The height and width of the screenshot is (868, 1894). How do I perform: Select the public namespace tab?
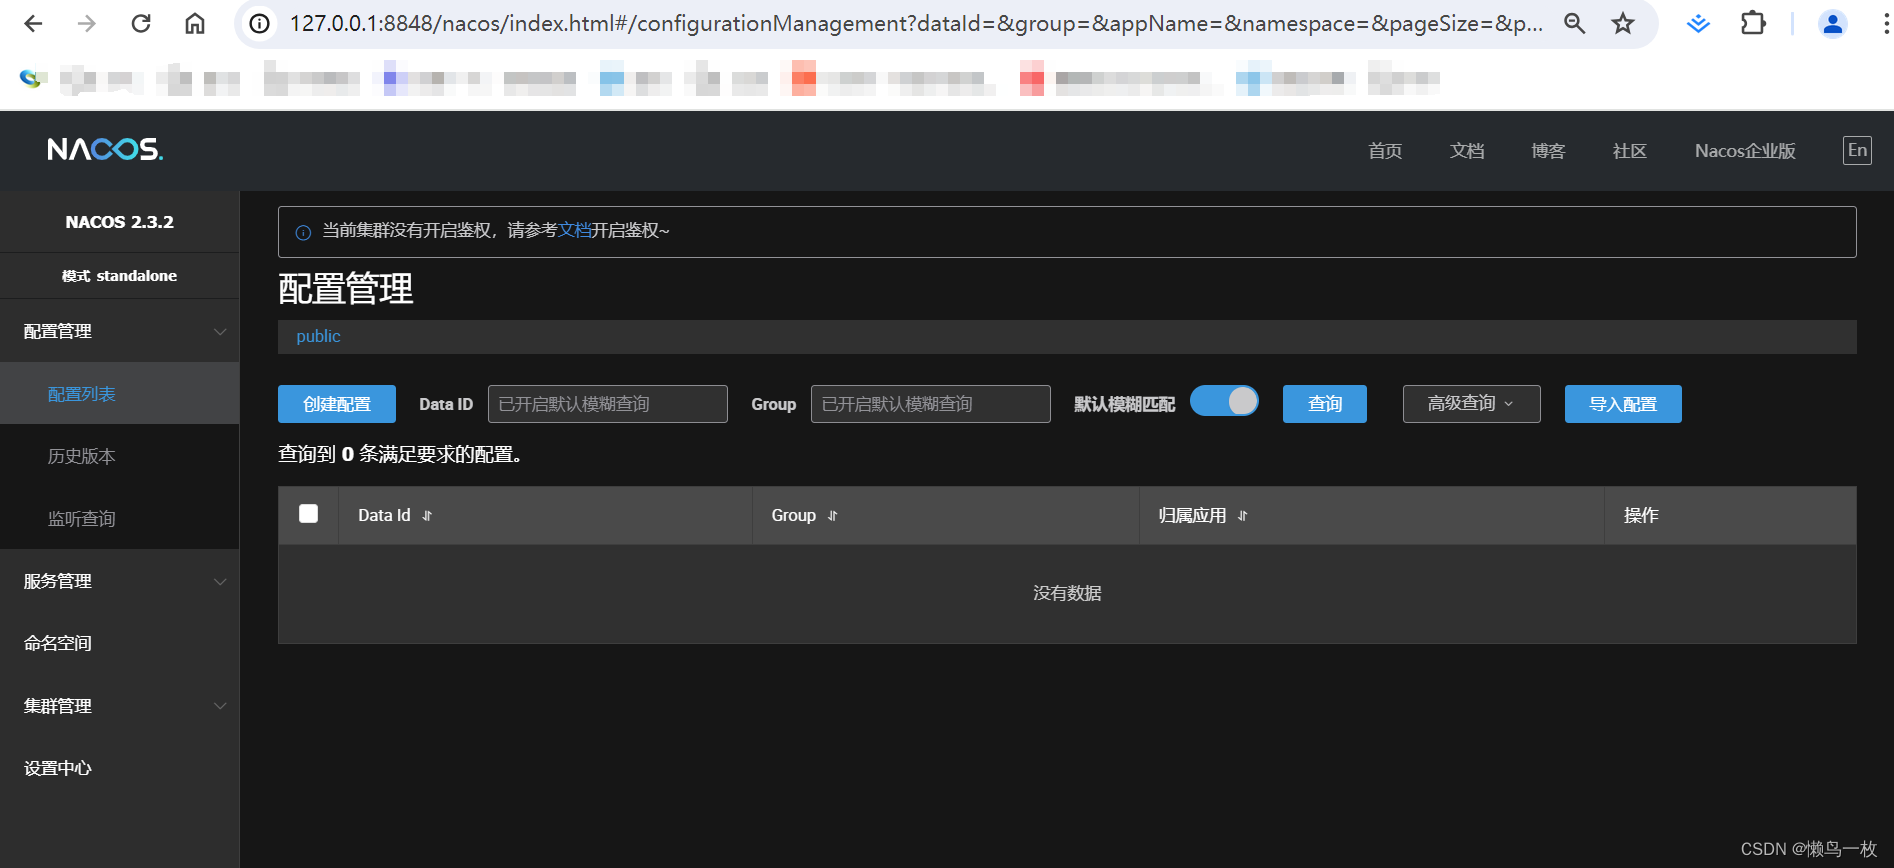click(318, 337)
